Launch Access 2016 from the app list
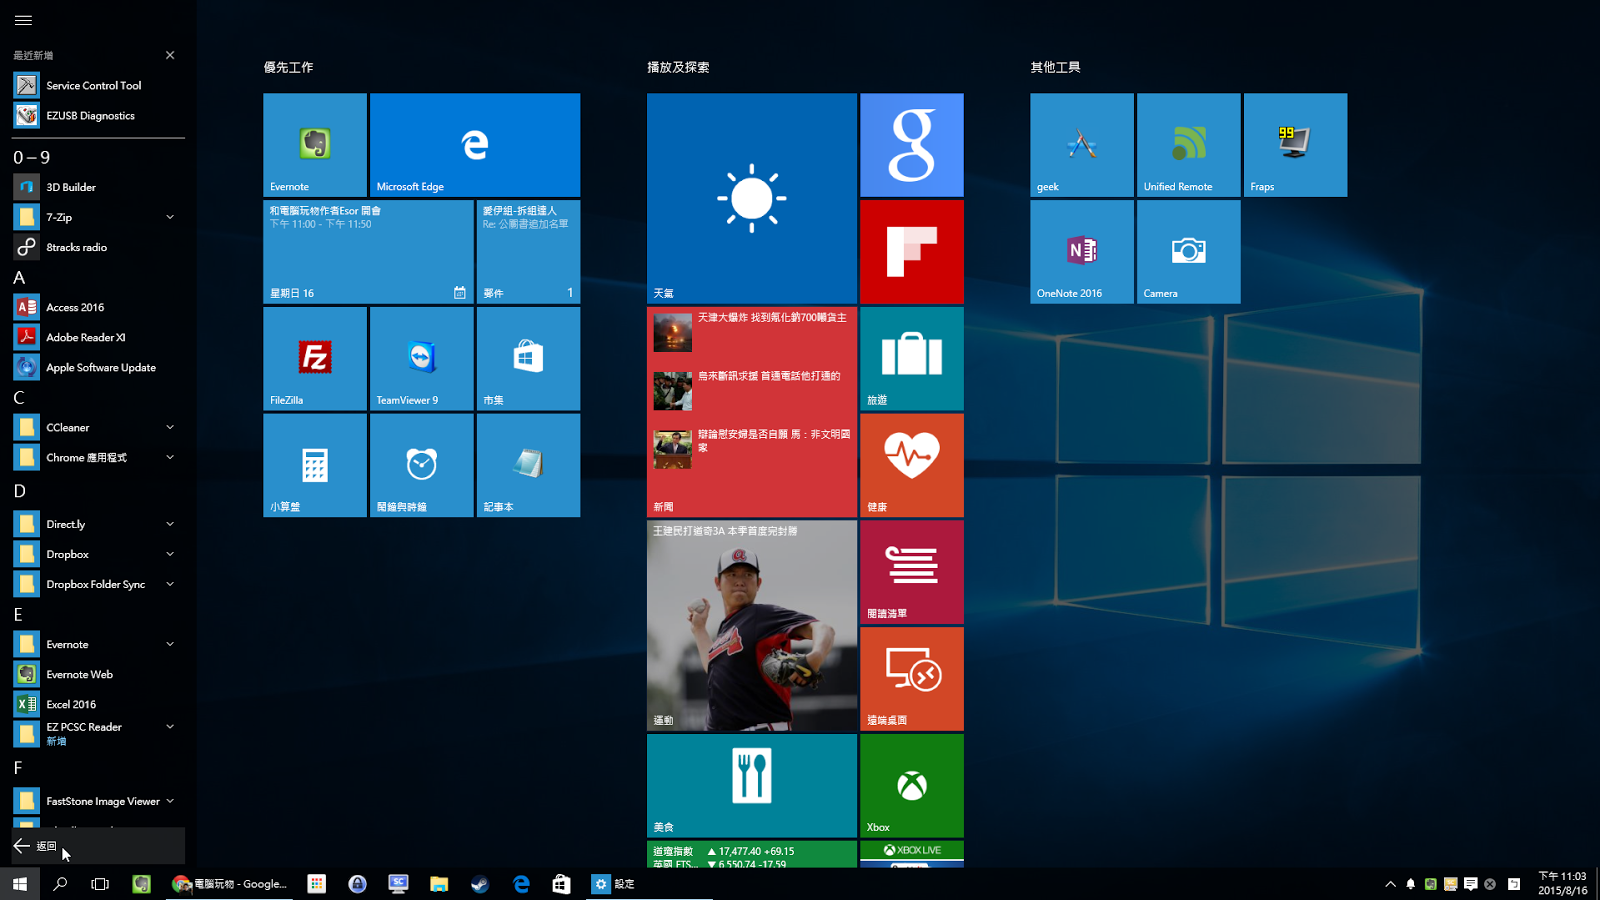The height and width of the screenshot is (900, 1600). pos(98,307)
